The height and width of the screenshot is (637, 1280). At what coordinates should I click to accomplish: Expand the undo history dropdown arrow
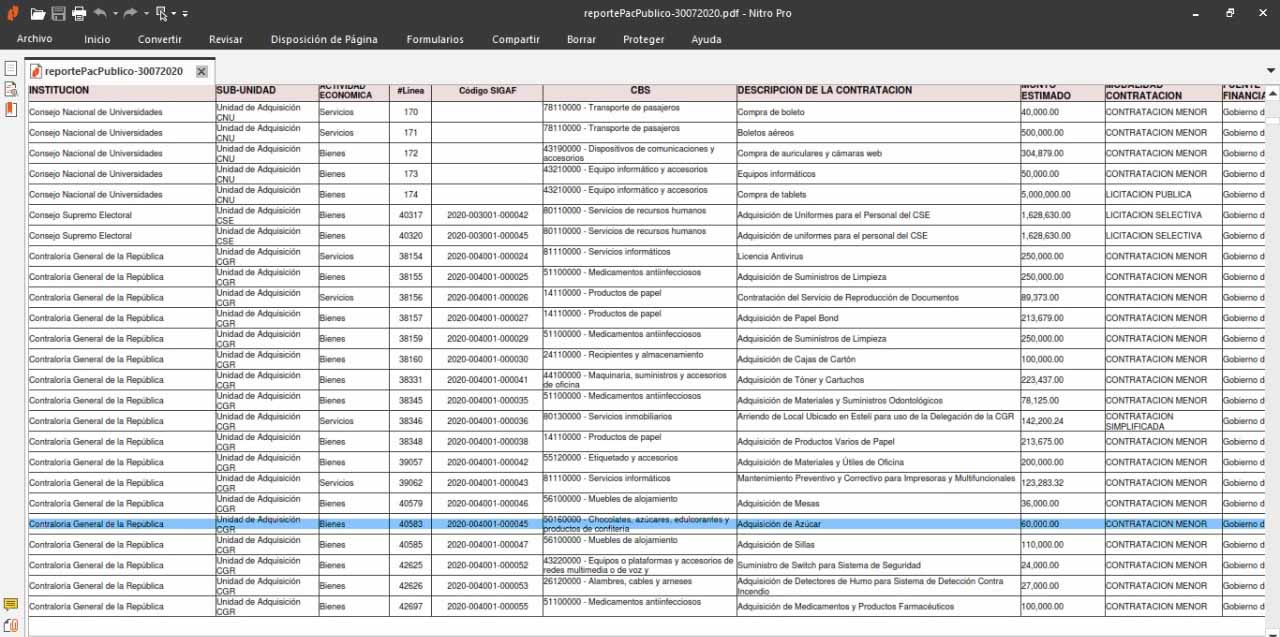115,14
